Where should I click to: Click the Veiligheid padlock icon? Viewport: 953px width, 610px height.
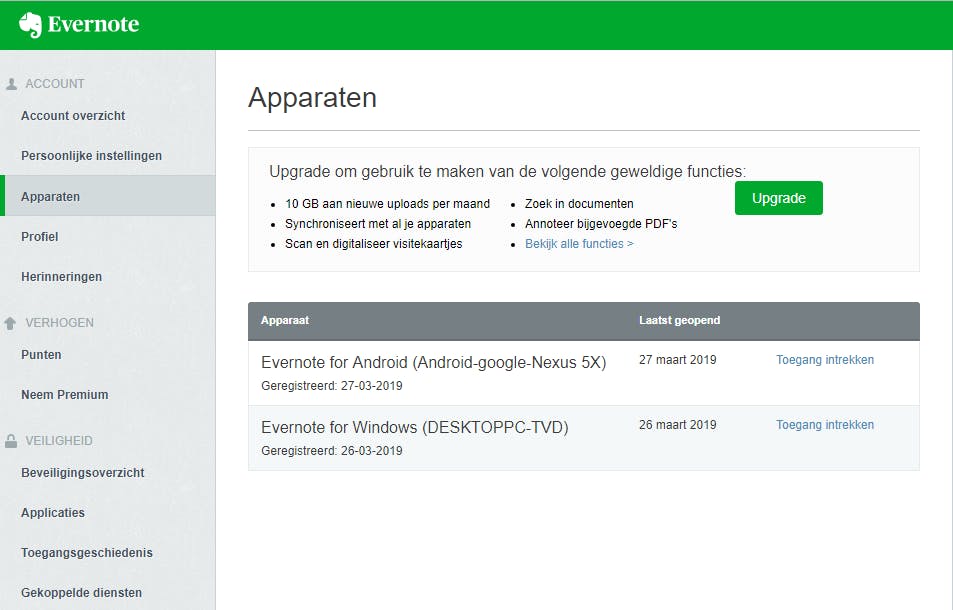click(x=11, y=441)
